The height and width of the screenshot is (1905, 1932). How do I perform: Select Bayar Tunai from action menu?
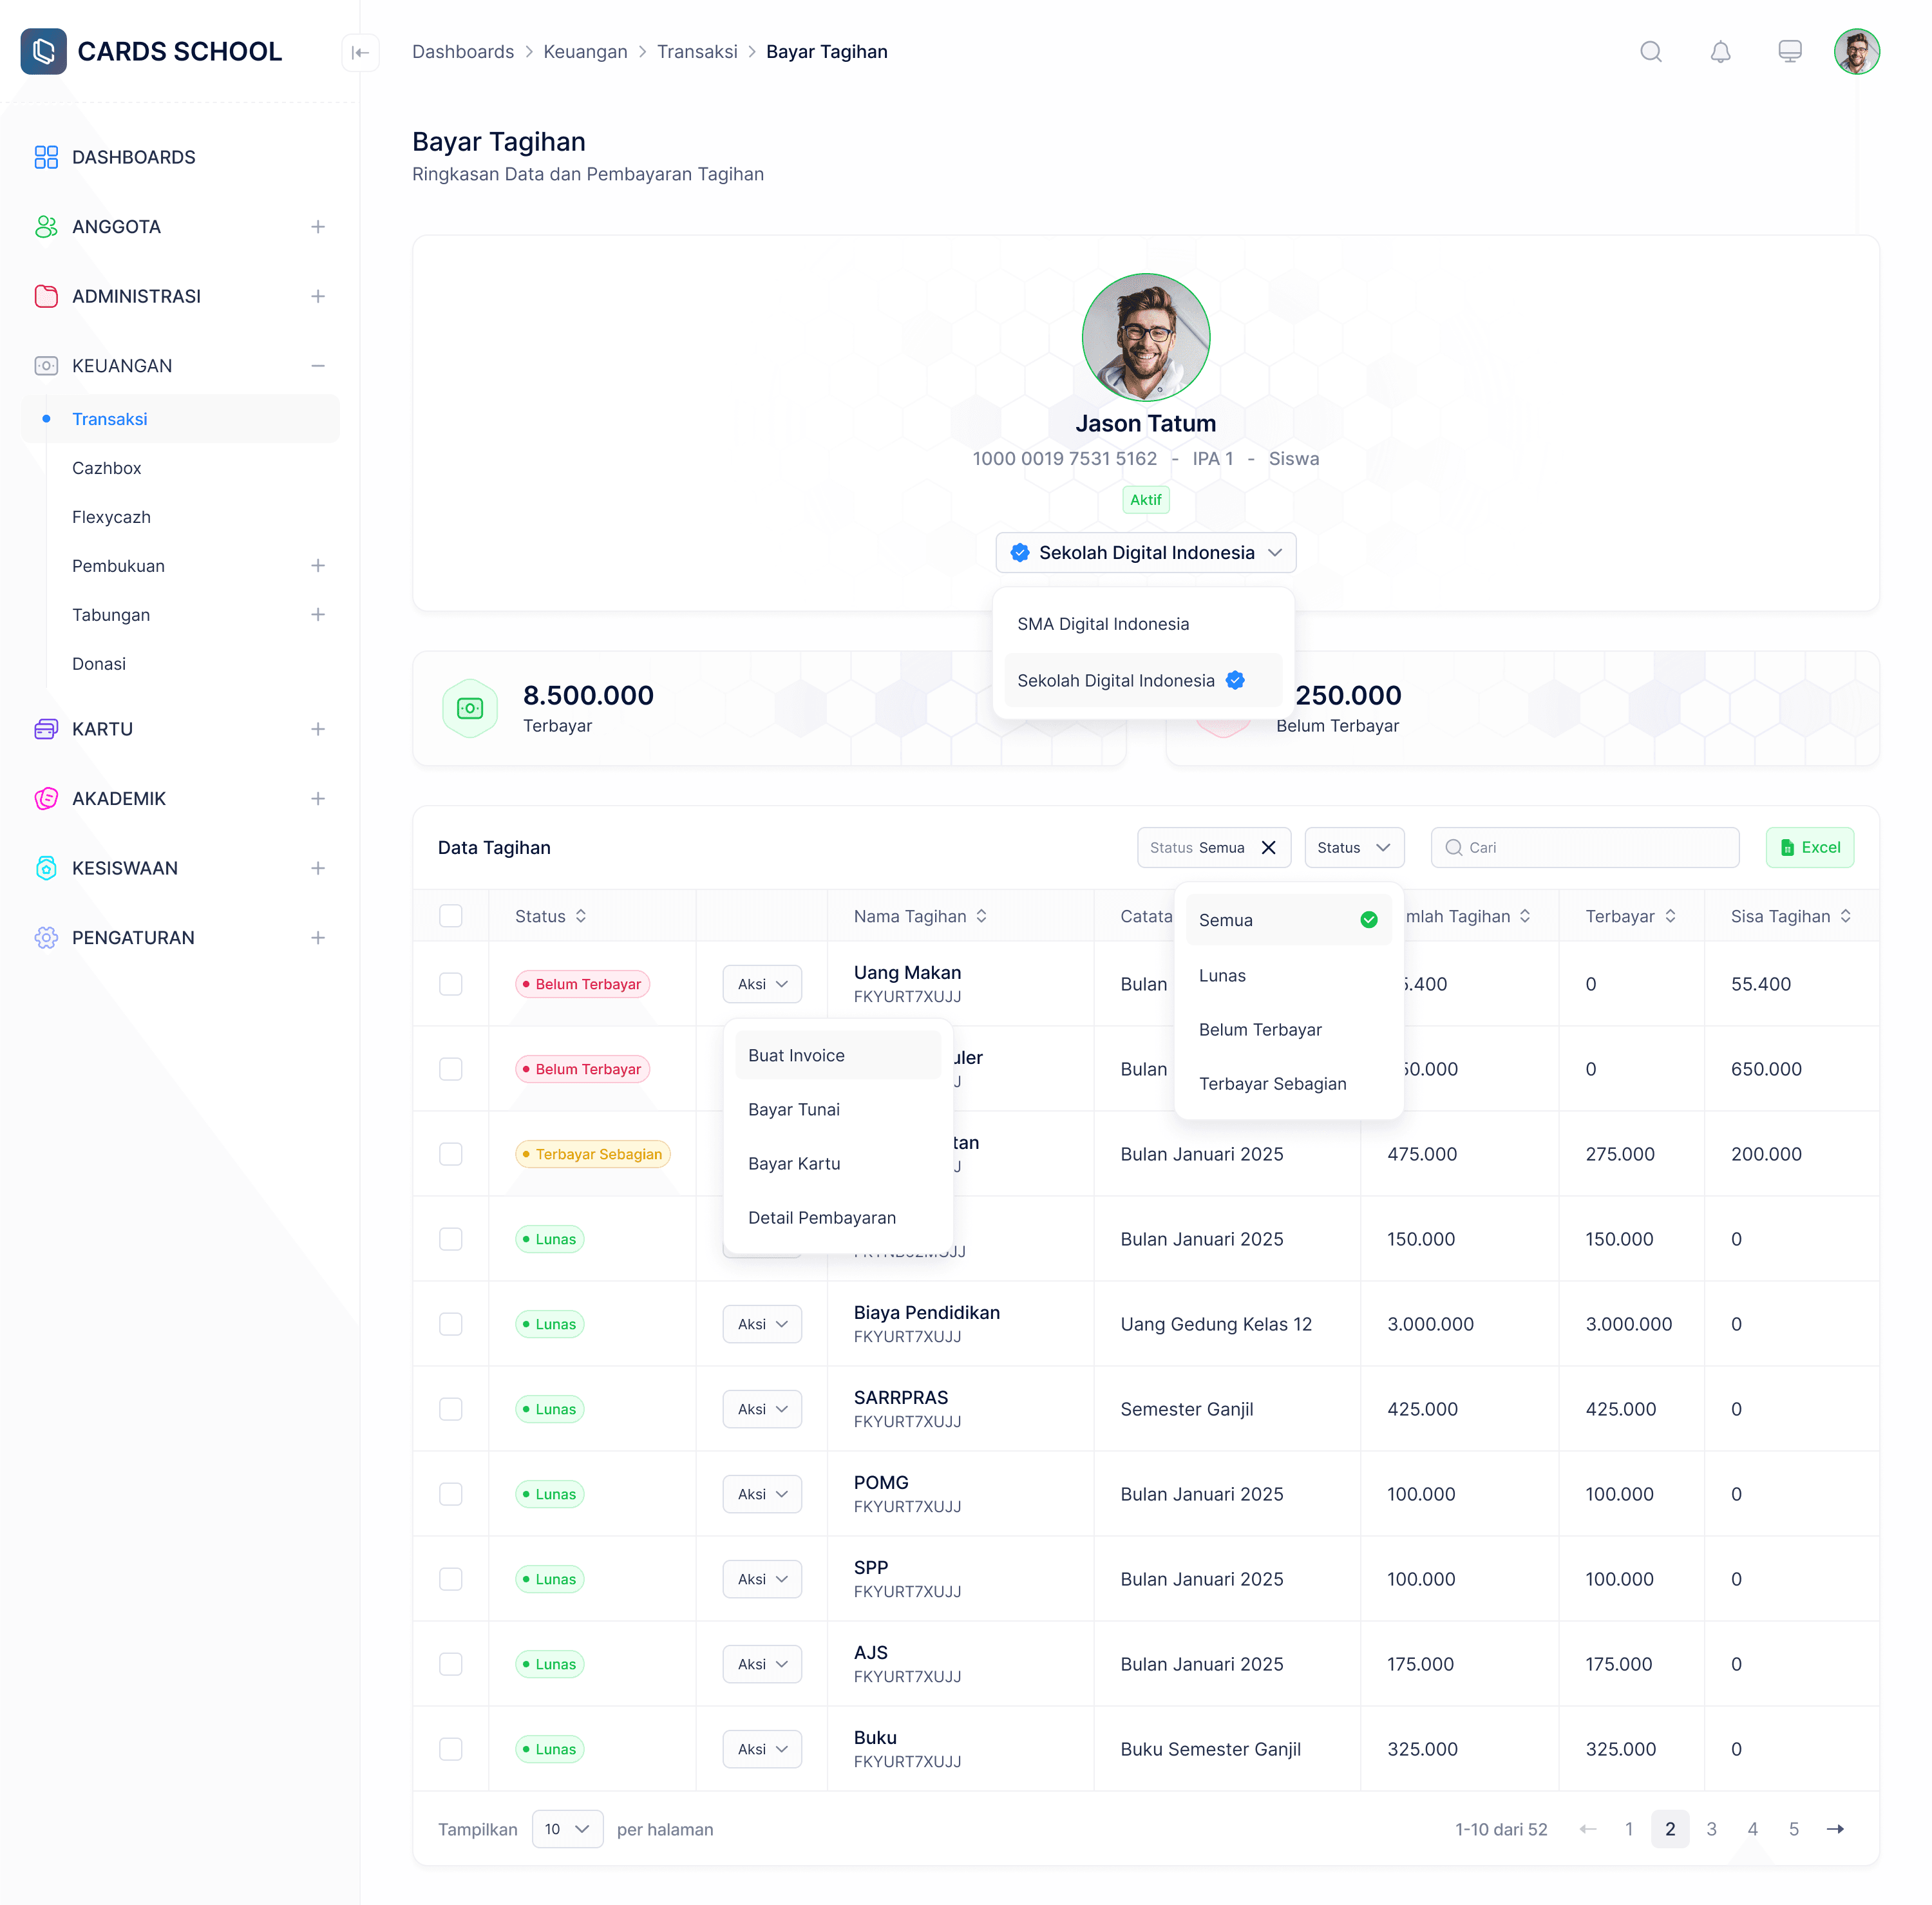(794, 1109)
